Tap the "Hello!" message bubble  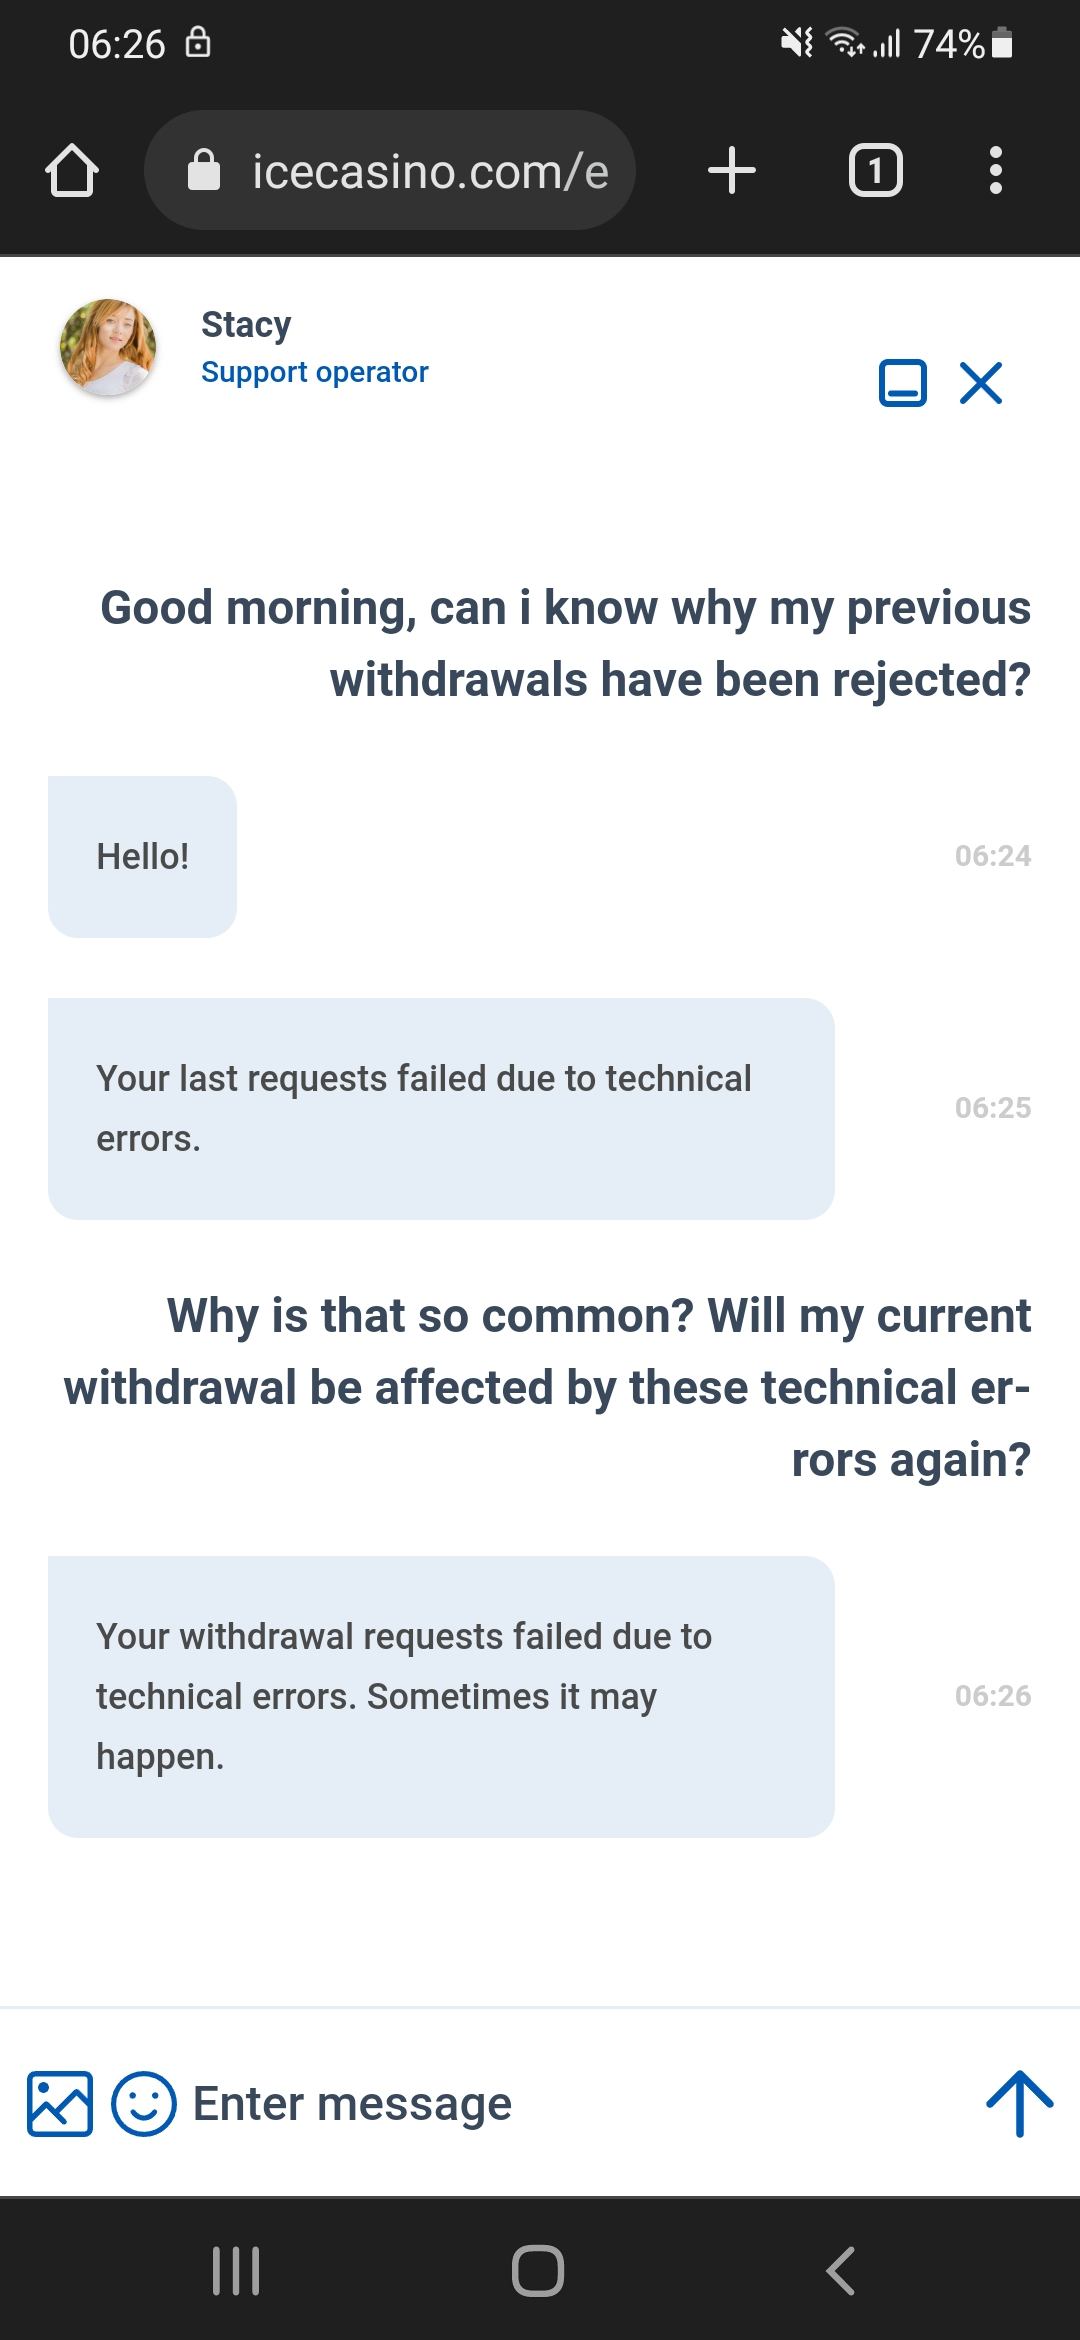[x=142, y=857]
